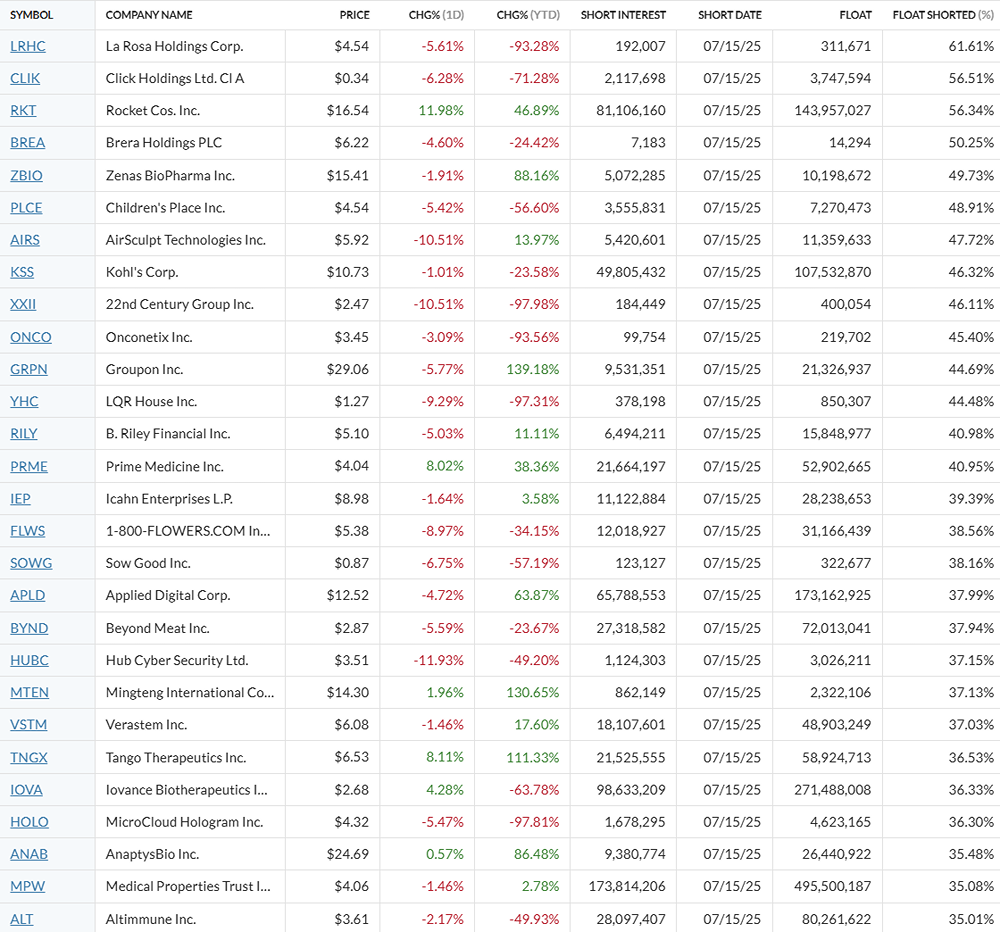The width and height of the screenshot is (1000, 932).
Task: Select Kohl's Corp. company name
Action: click(x=142, y=272)
